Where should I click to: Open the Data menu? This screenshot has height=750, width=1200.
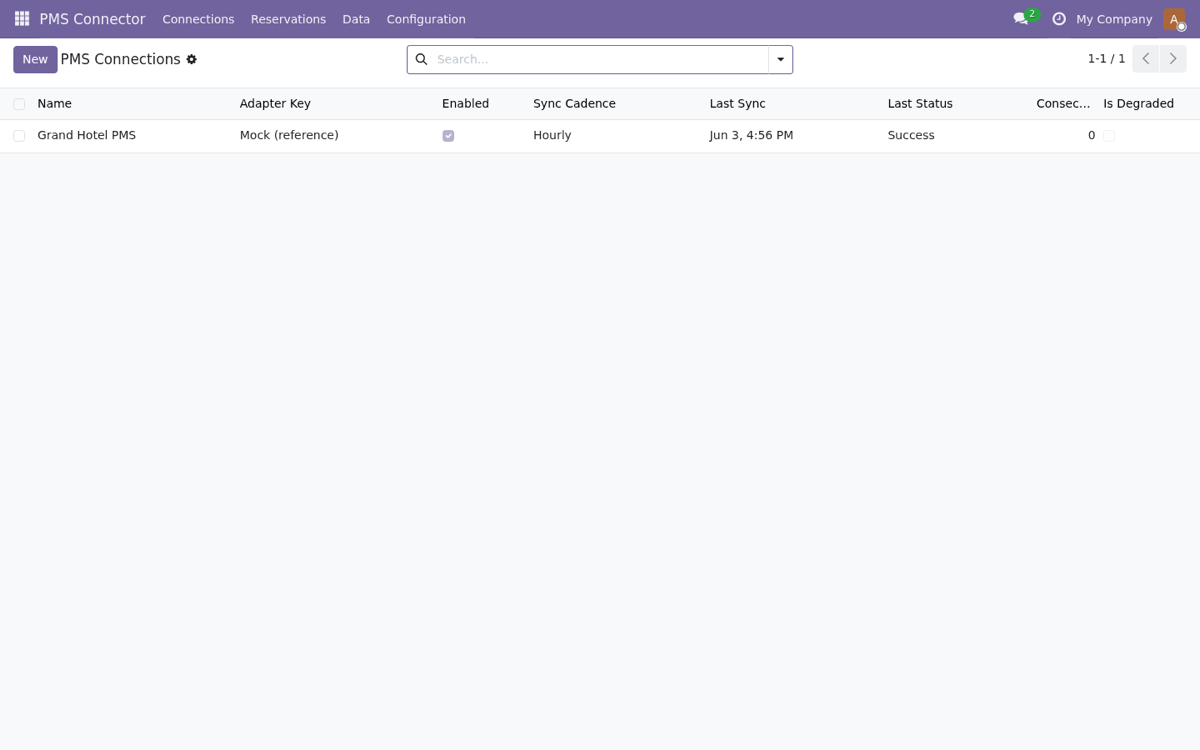point(356,19)
